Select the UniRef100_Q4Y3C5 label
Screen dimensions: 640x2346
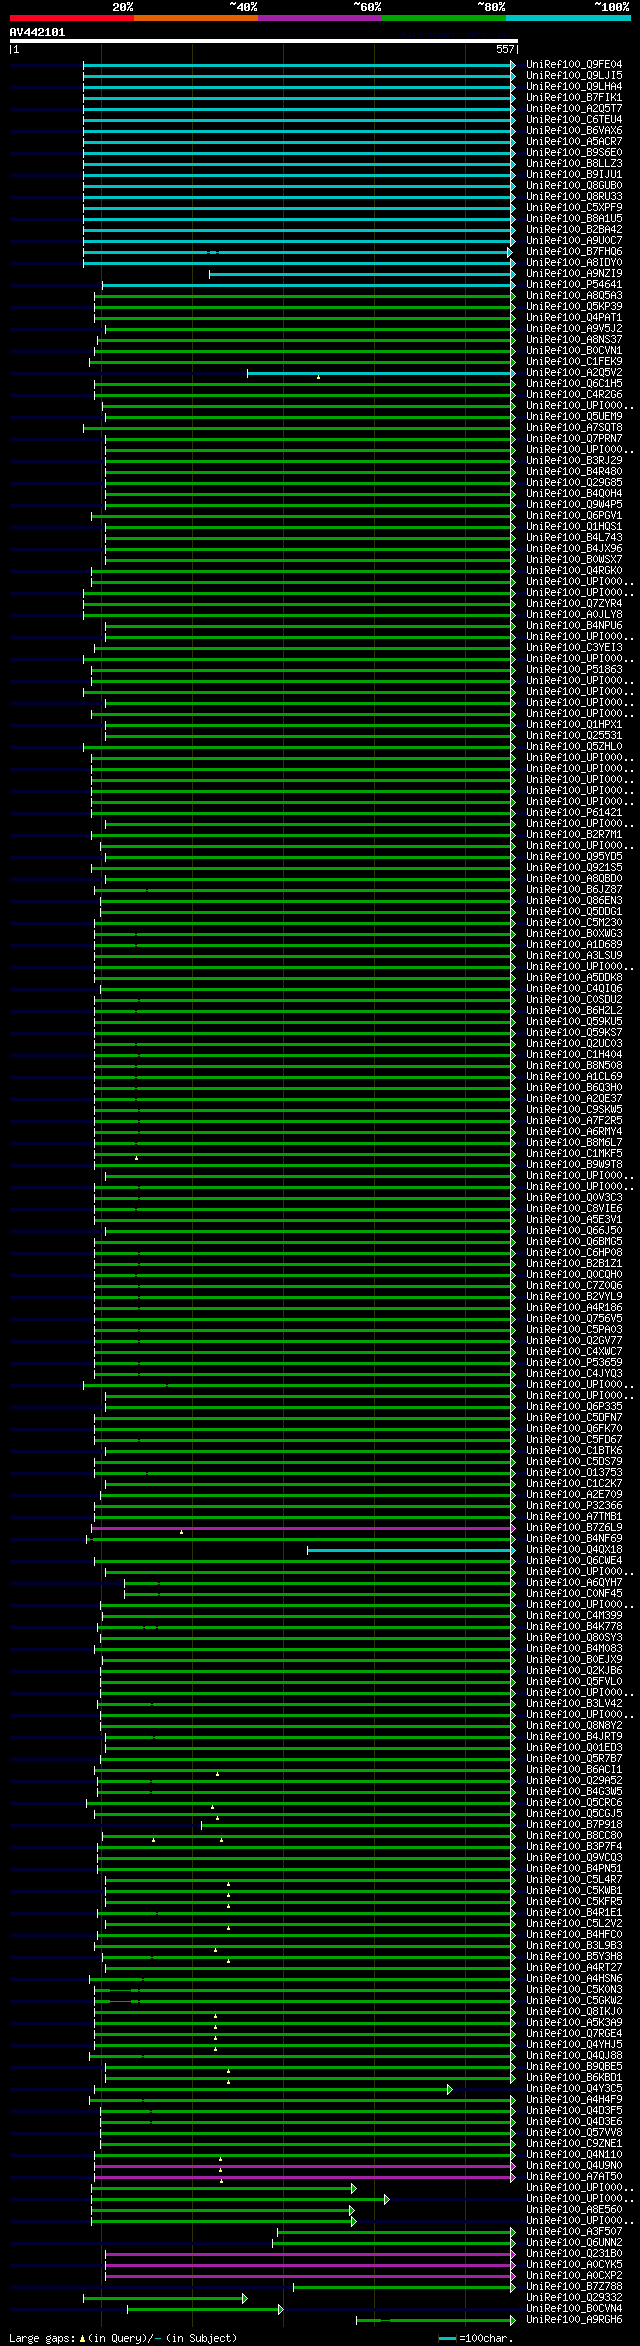574,2089
